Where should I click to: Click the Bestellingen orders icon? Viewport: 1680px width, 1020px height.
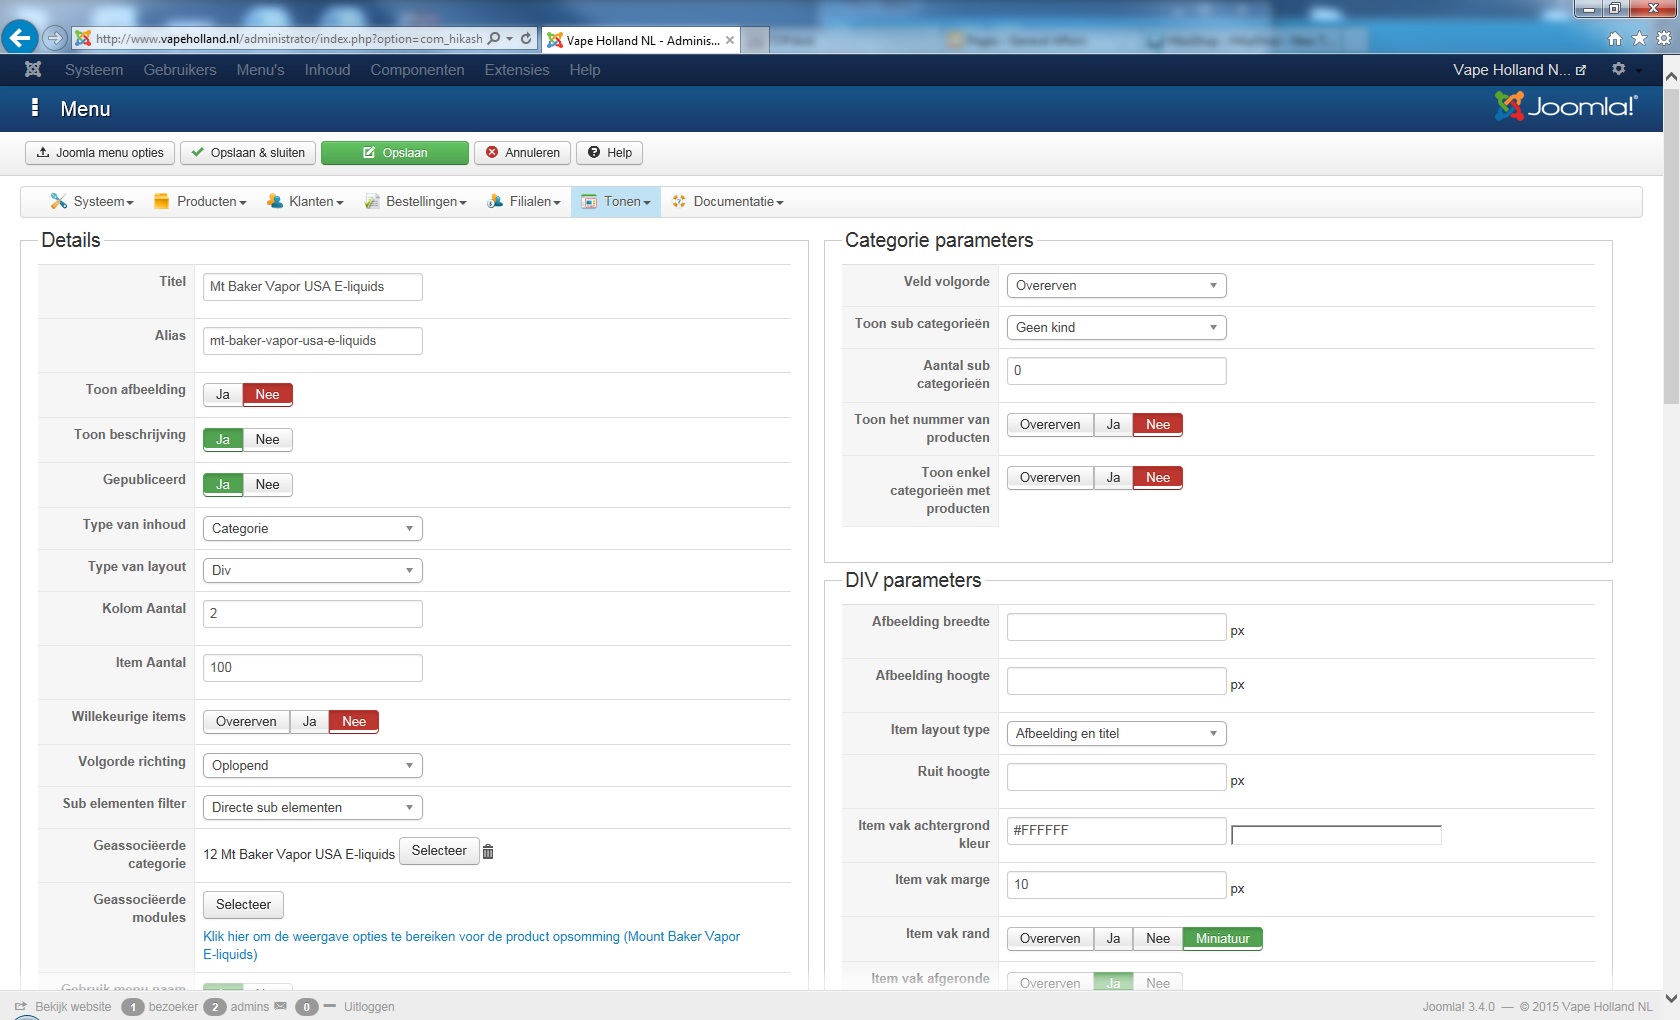coord(372,201)
